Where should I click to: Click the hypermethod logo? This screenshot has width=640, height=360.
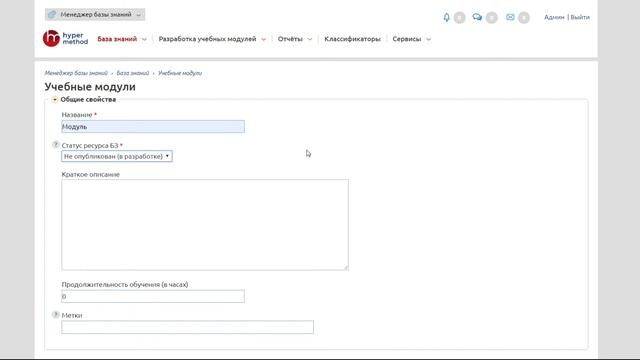point(65,38)
